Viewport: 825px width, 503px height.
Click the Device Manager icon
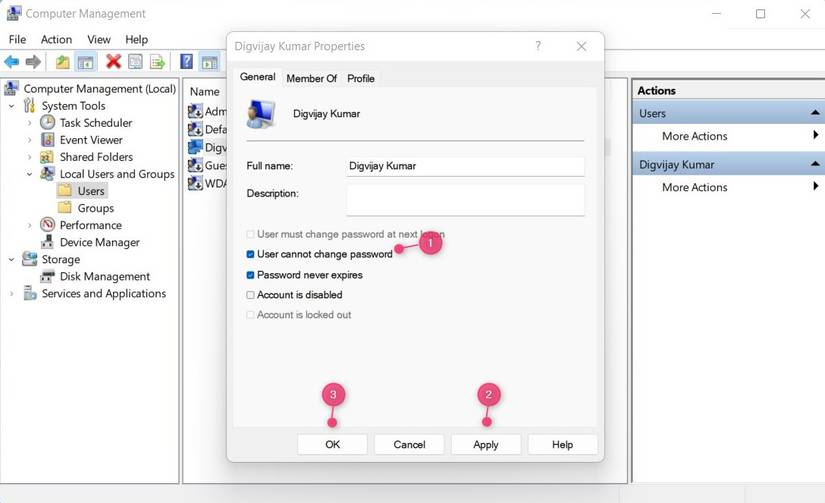47,242
